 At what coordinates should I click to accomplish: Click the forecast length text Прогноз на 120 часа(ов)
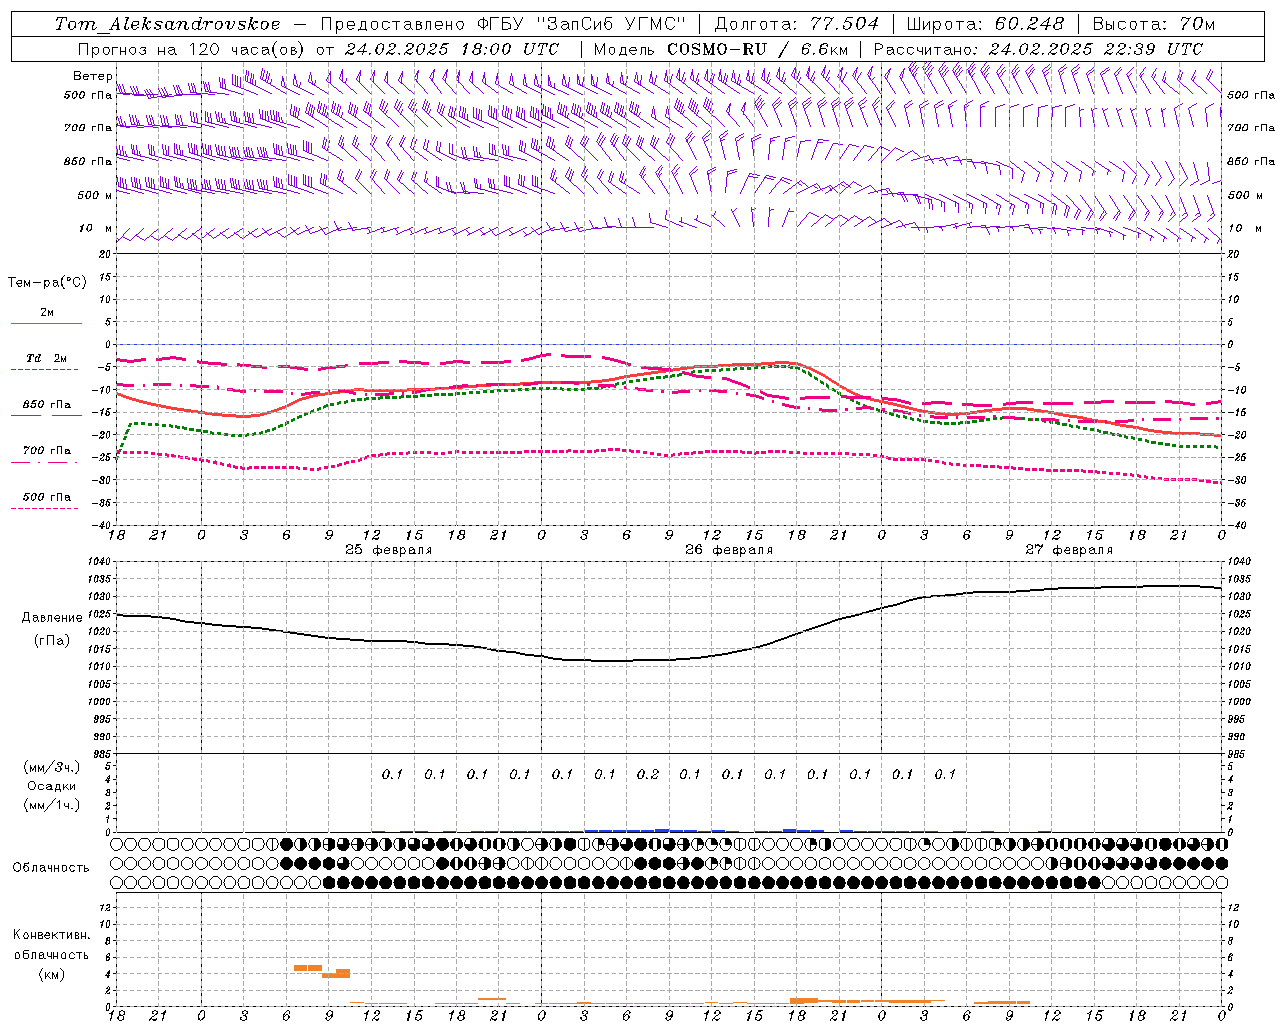192,49
